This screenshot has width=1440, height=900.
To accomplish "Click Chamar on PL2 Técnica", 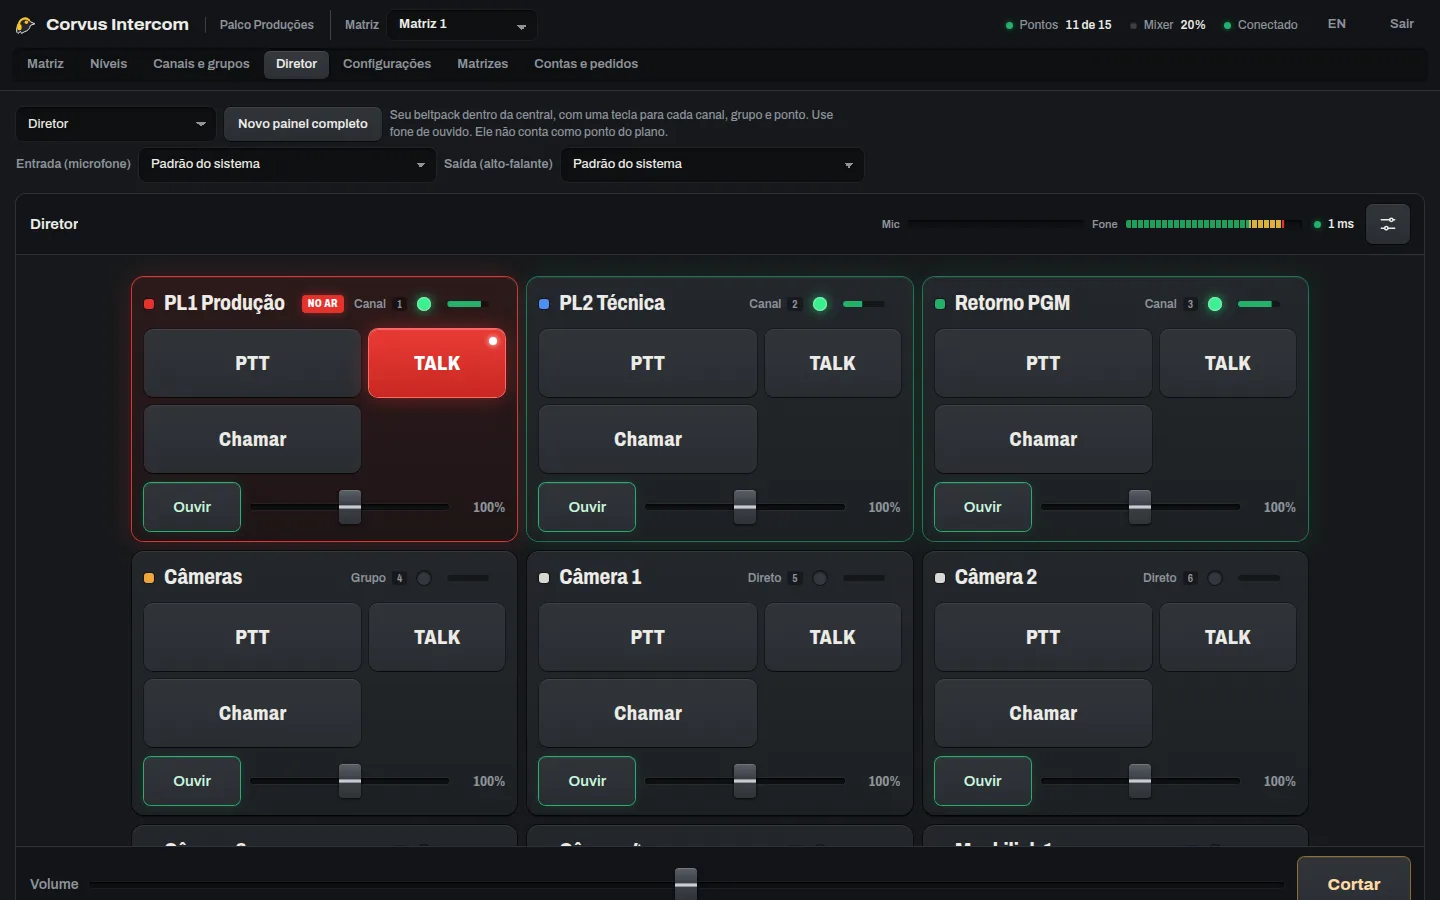I will click(x=648, y=439).
